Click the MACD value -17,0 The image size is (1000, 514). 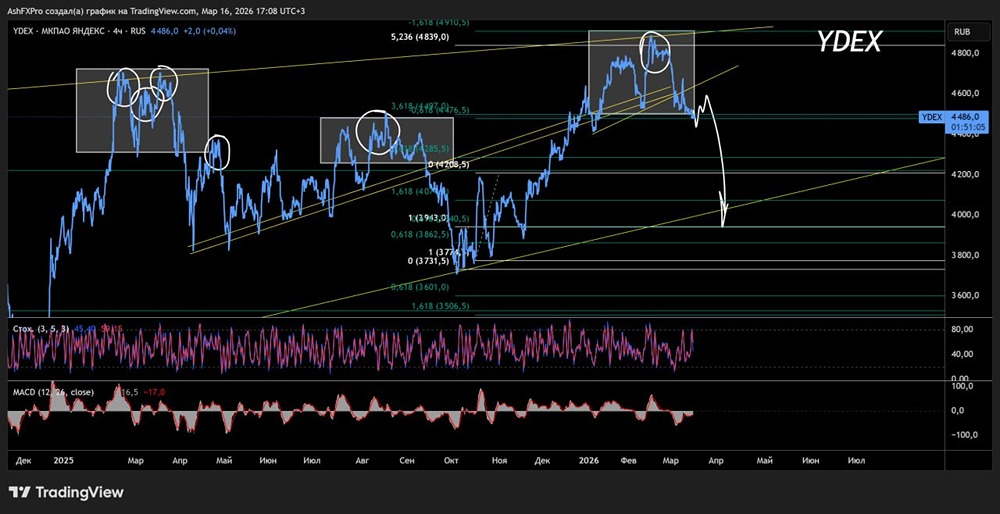click(x=155, y=392)
